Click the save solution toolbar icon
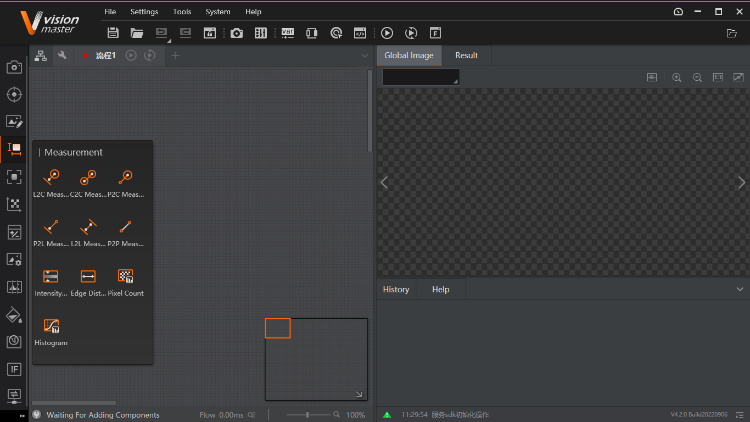This screenshot has width=750, height=422. [113, 33]
